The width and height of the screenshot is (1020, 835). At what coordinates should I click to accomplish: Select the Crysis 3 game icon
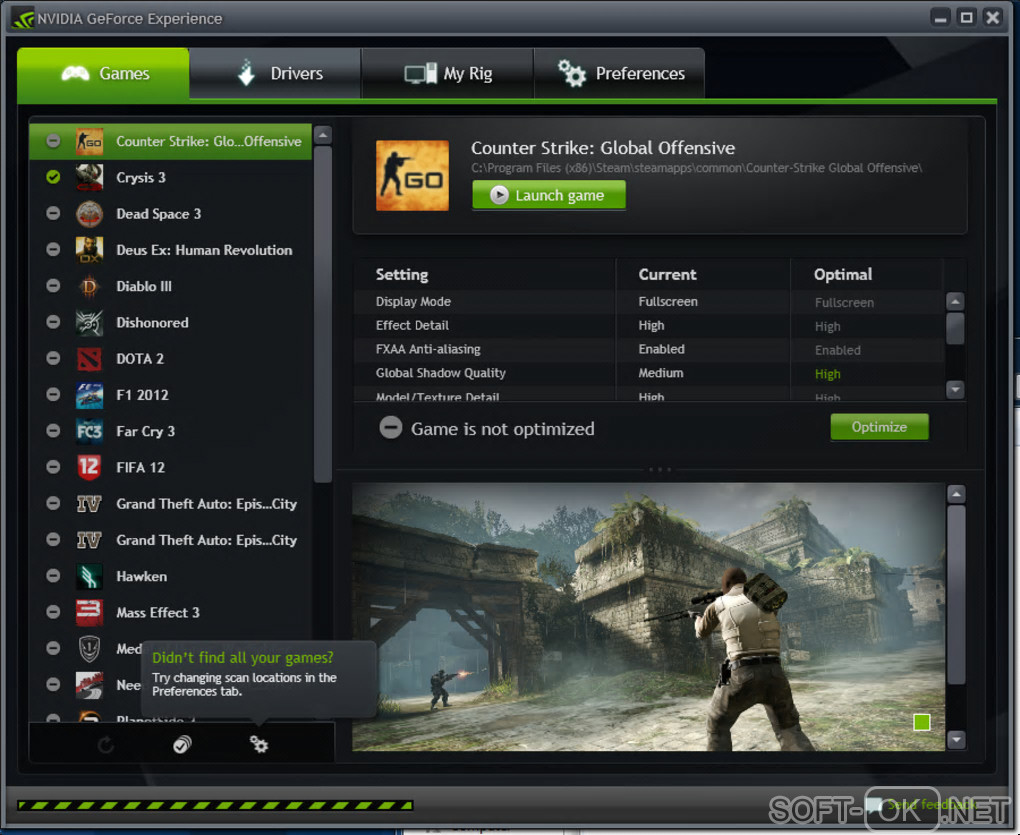pyautogui.click(x=90, y=178)
